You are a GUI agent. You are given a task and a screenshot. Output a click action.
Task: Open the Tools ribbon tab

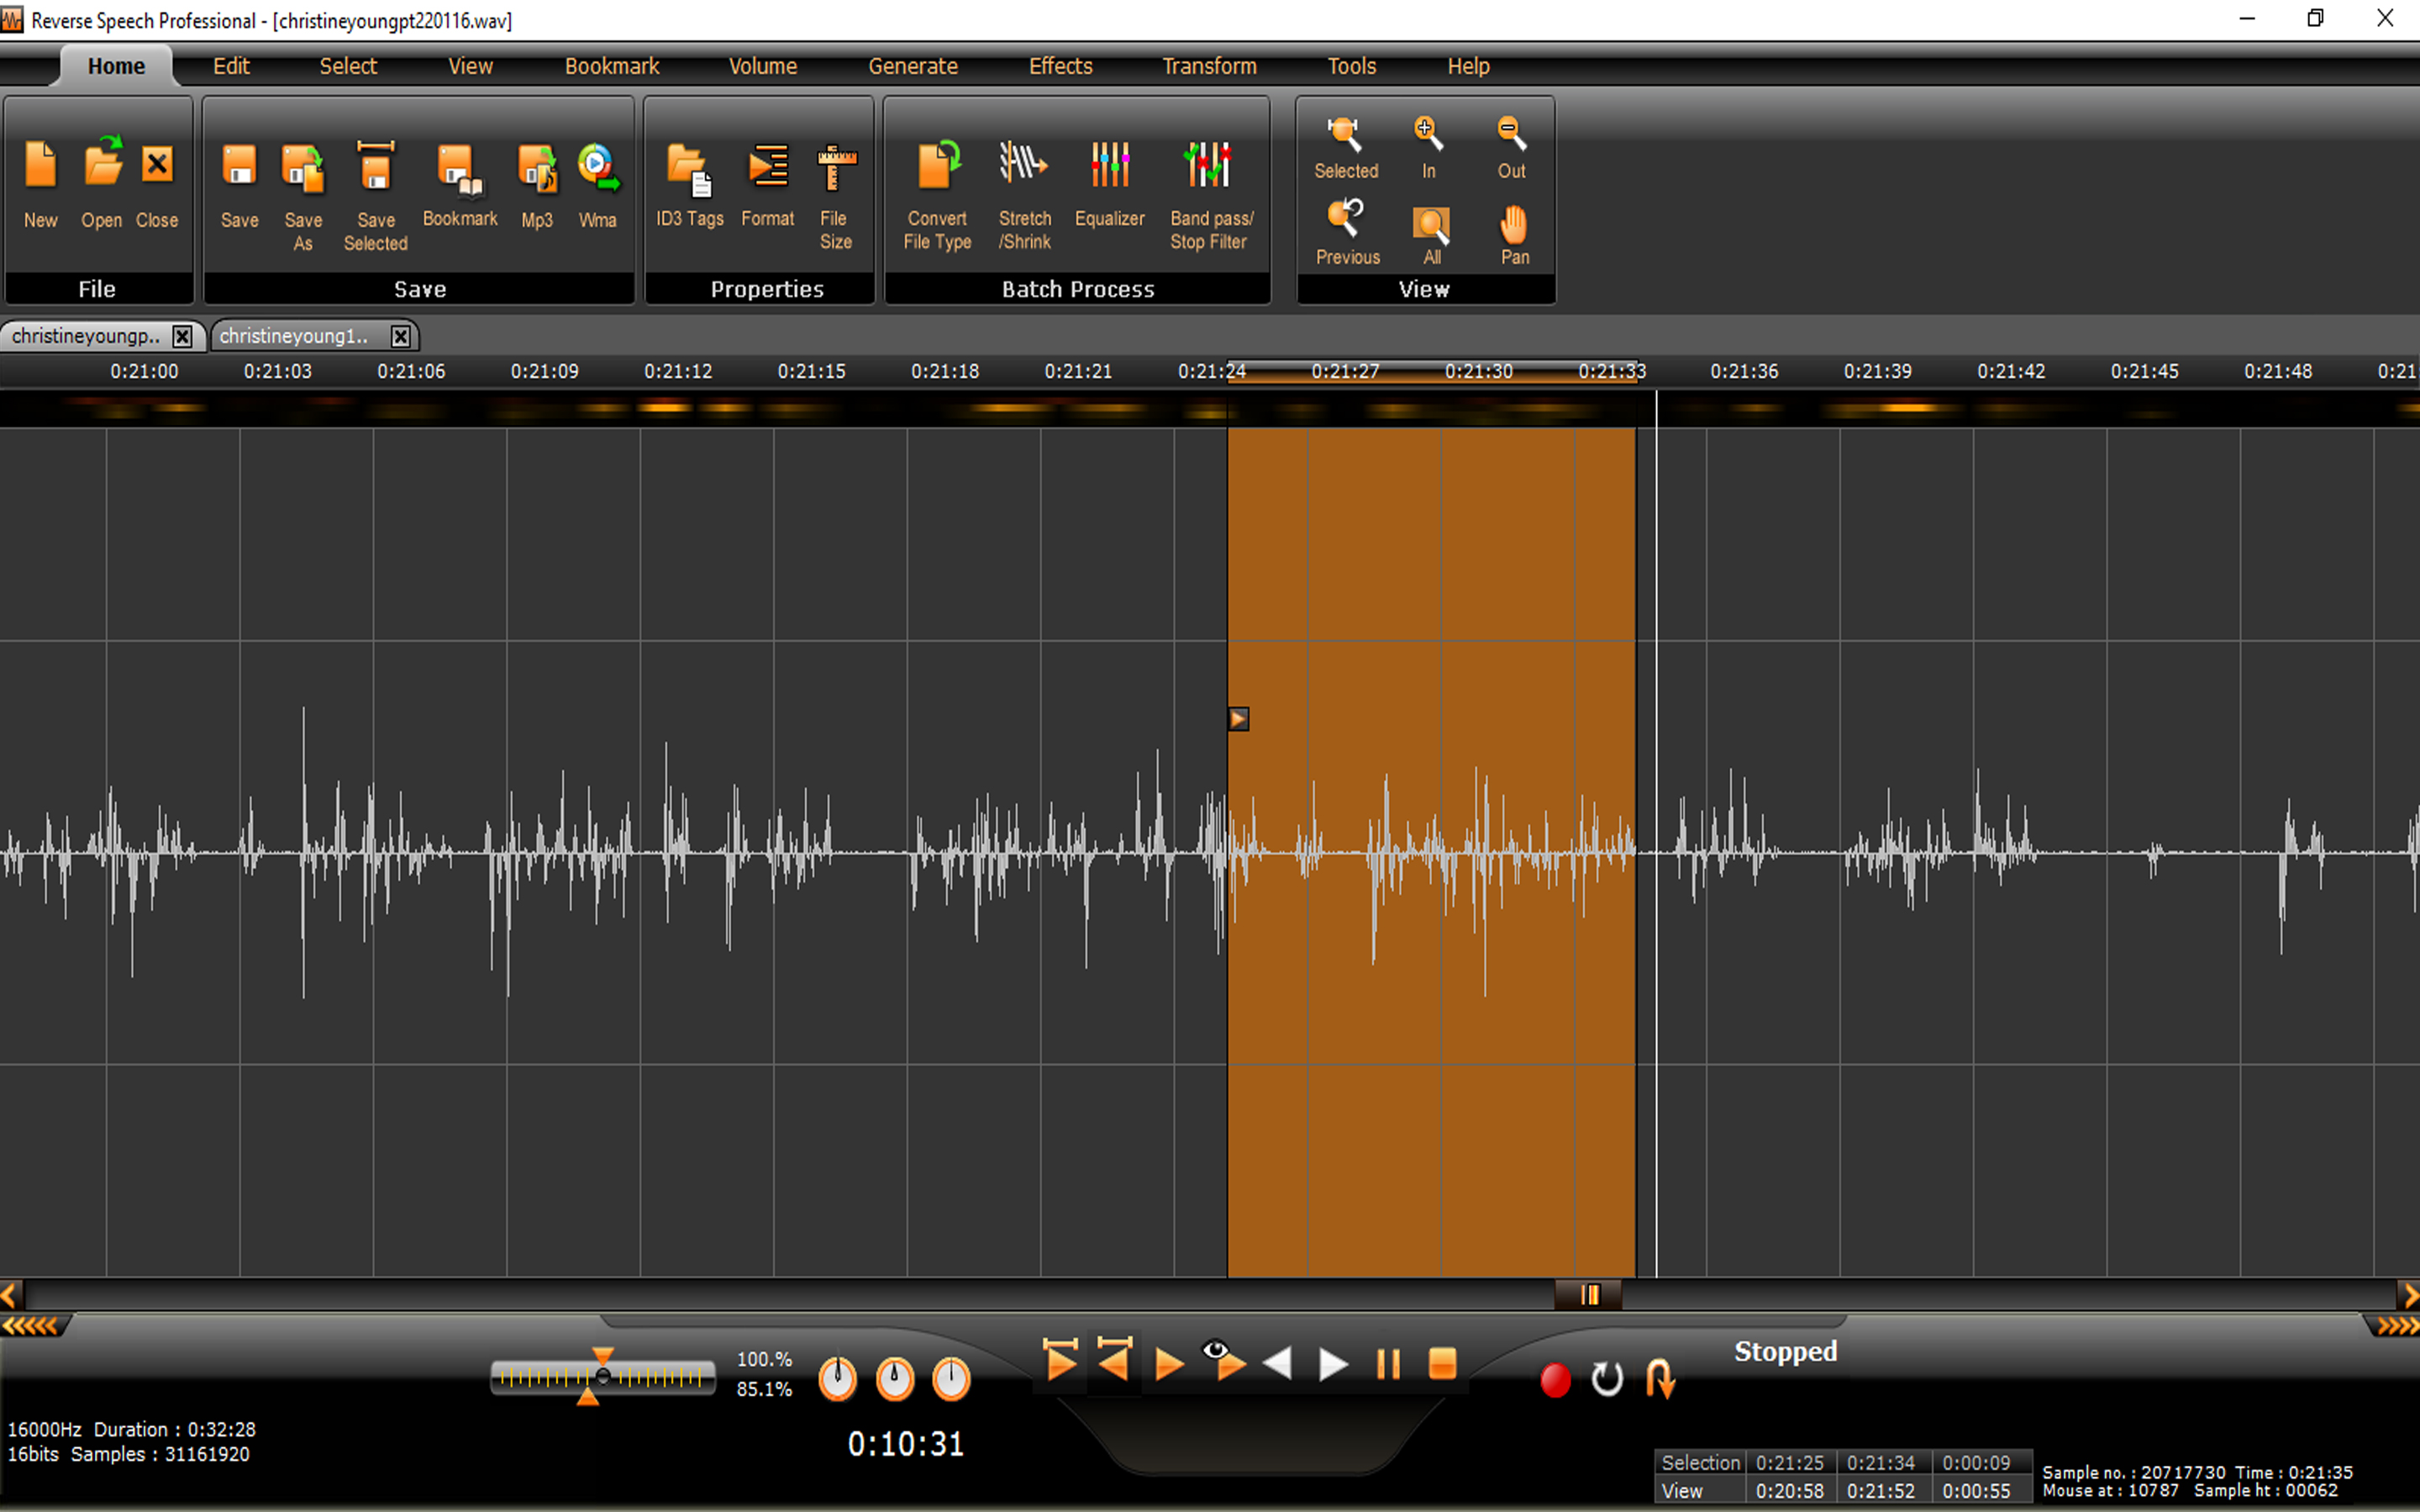[1352, 66]
